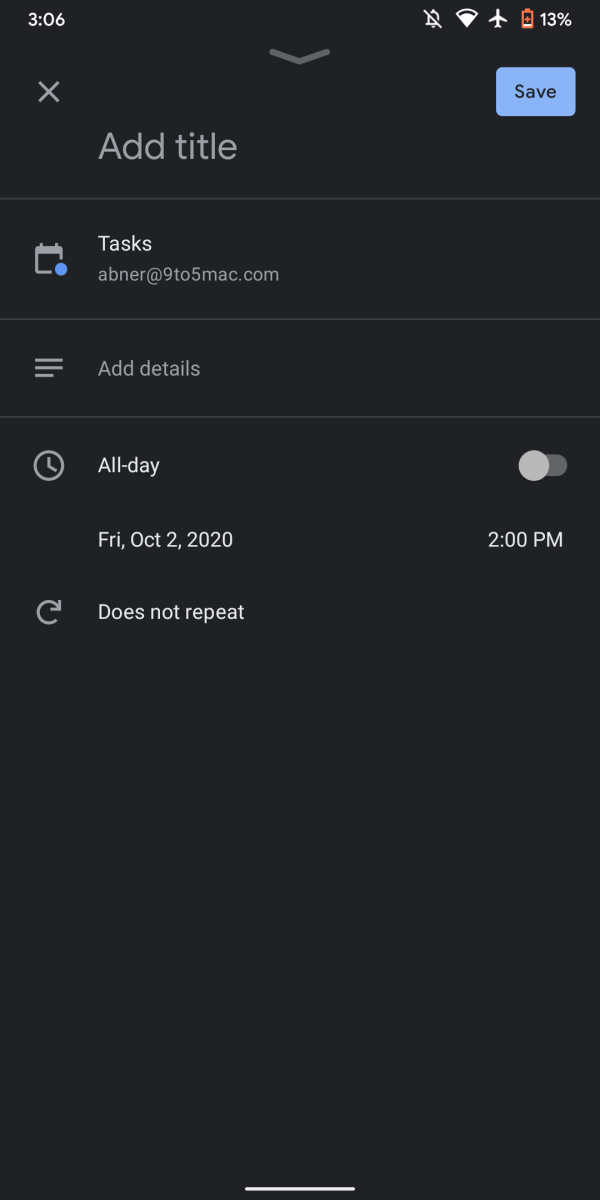
Task: Toggle the All-day switch on
Action: point(542,465)
